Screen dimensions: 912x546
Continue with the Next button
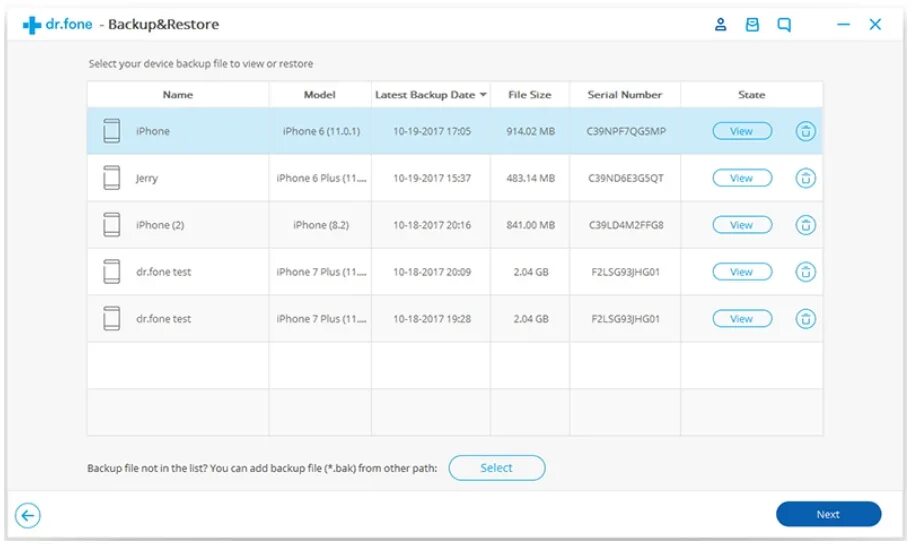[x=828, y=515]
